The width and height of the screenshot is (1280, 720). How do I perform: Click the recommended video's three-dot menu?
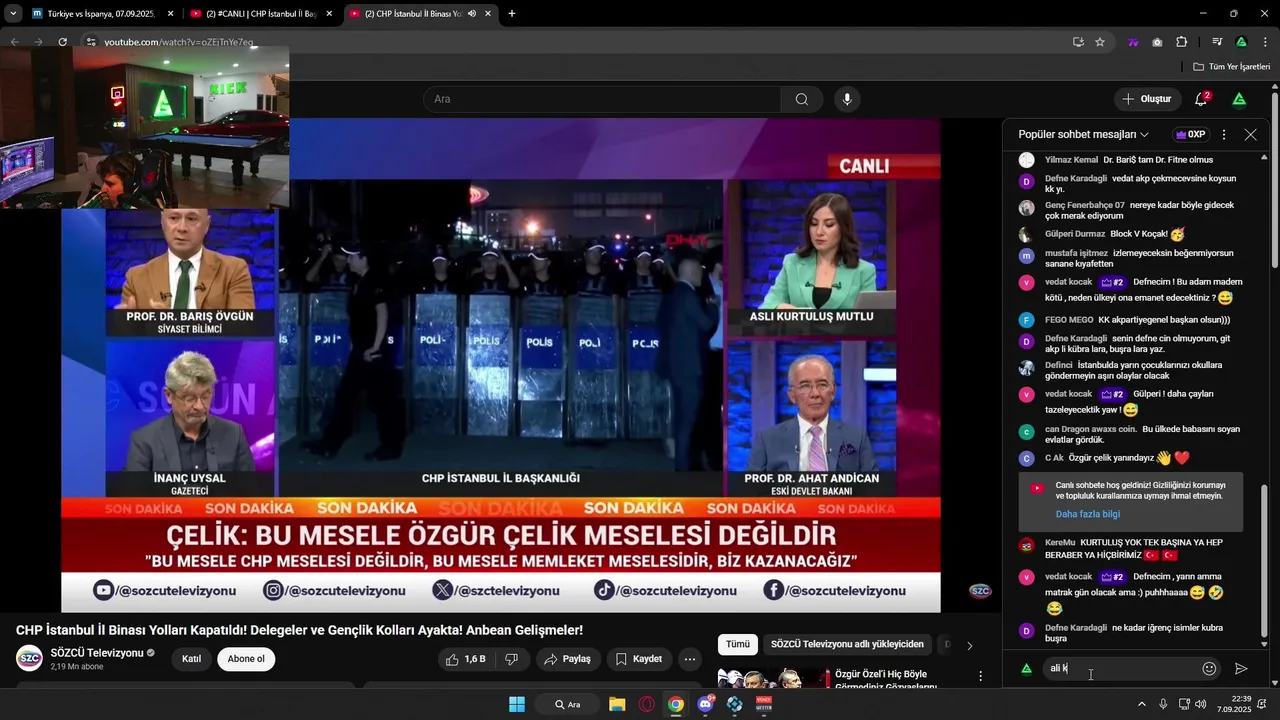point(980,677)
